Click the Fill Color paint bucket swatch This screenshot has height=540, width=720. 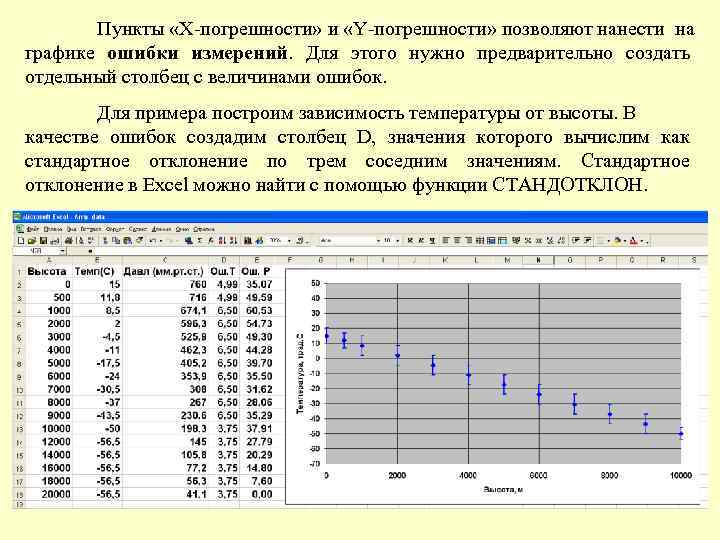618,240
